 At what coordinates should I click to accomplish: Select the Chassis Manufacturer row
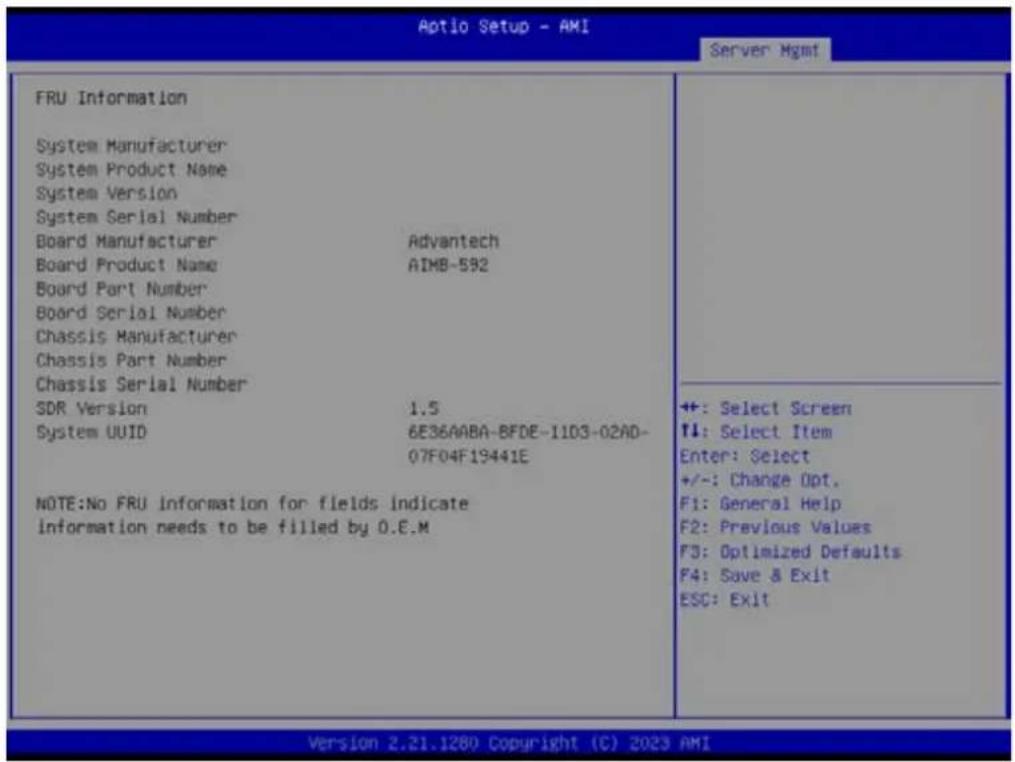[137, 337]
